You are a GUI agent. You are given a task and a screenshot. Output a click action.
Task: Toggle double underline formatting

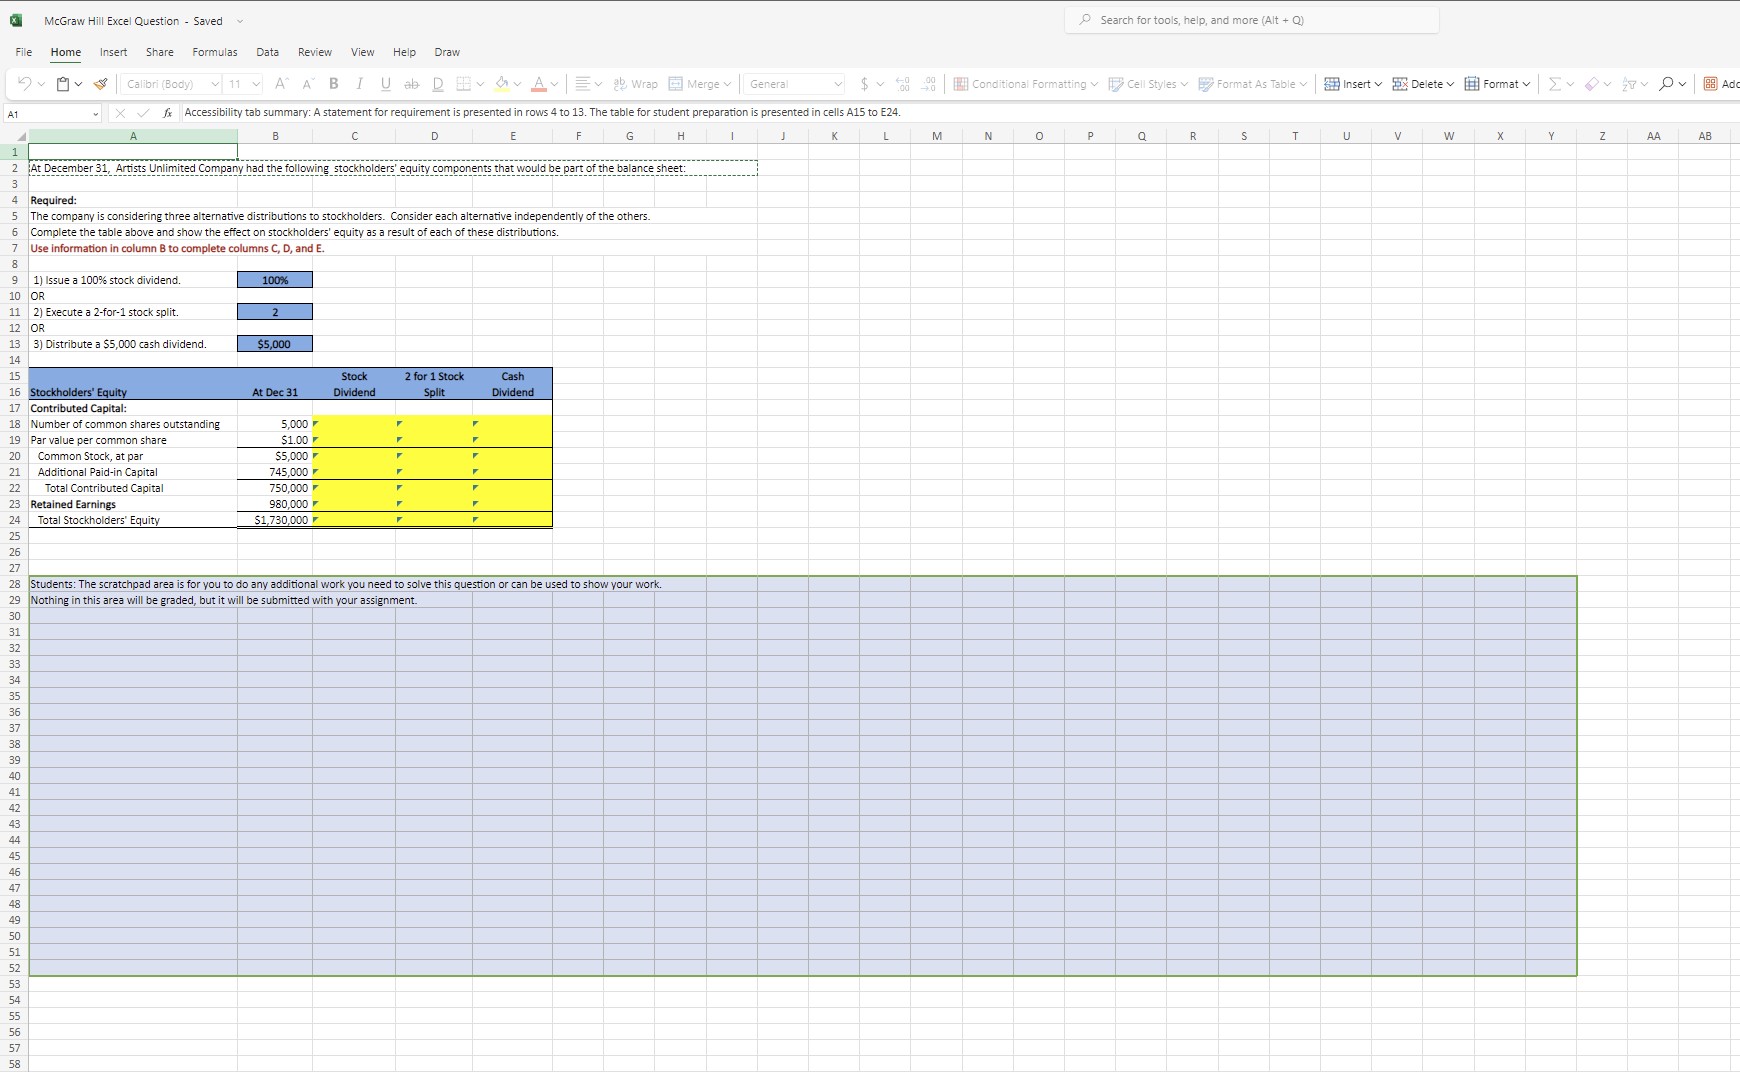coord(438,84)
